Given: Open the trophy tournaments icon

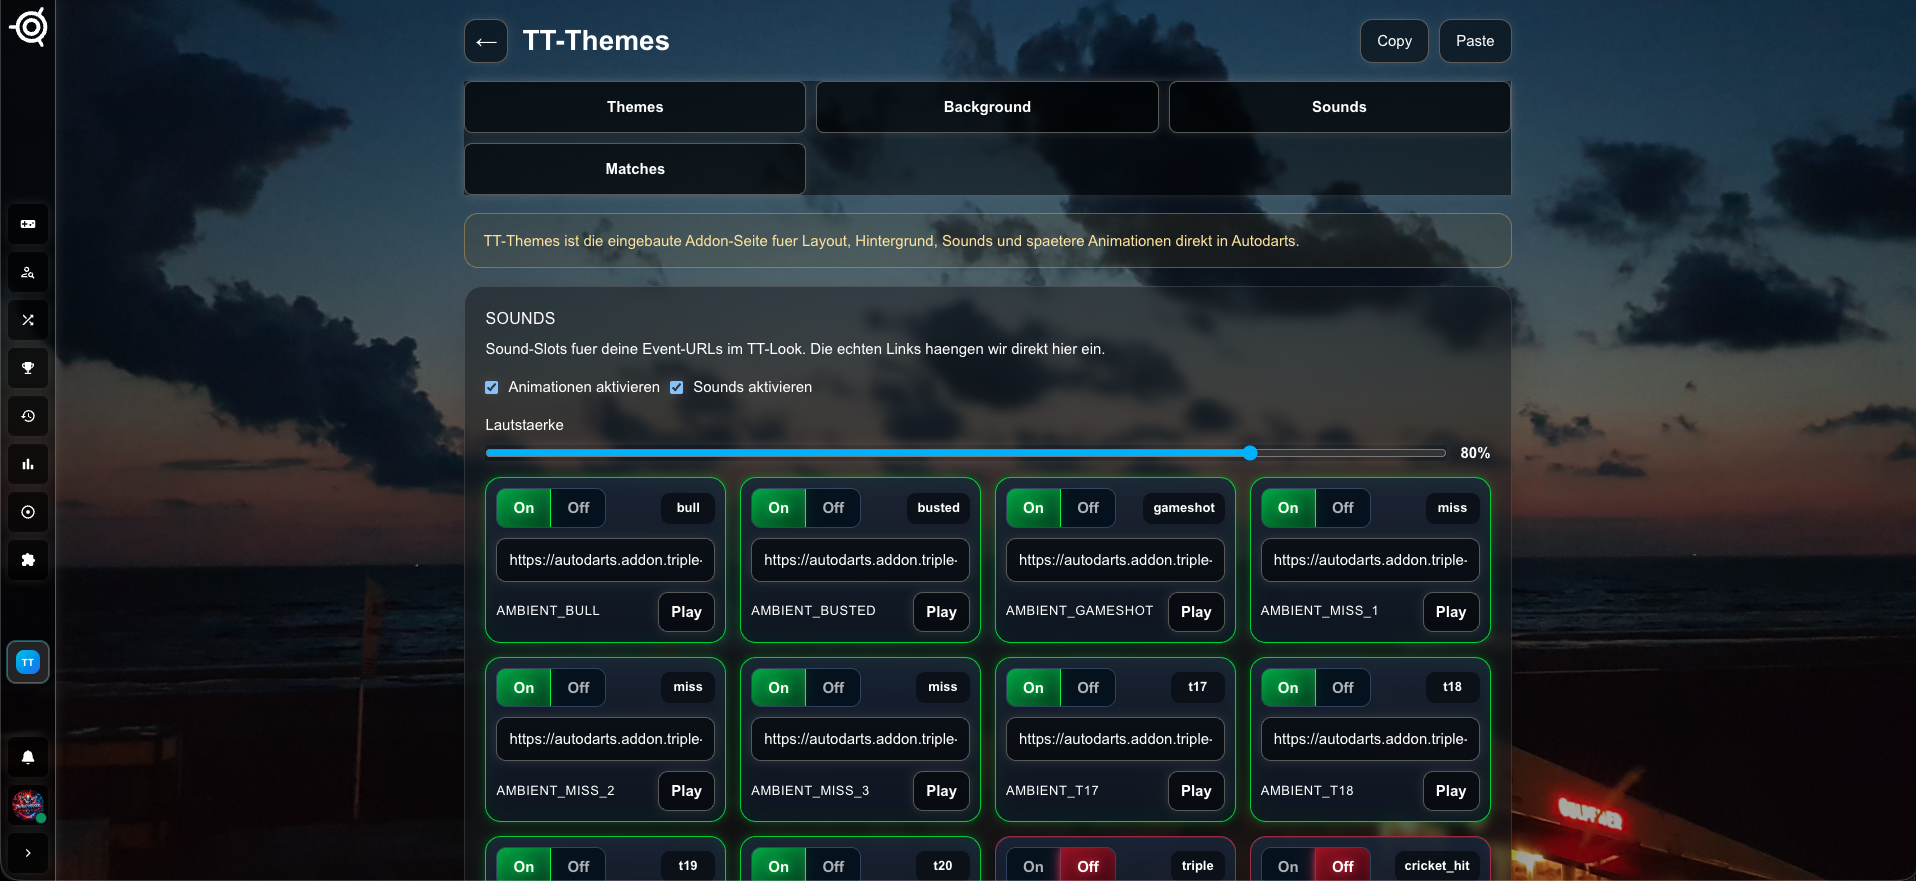Looking at the screenshot, I should click(x=28, y=368).
